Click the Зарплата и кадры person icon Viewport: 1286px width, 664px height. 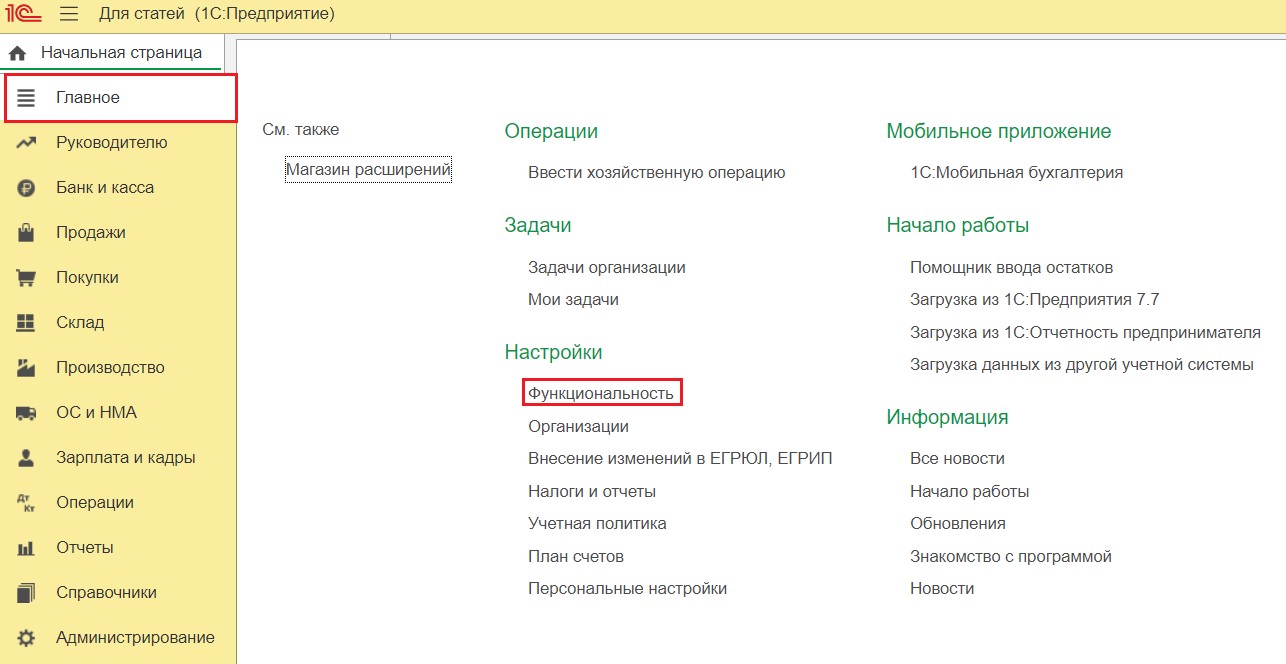(x=26, y=458)
